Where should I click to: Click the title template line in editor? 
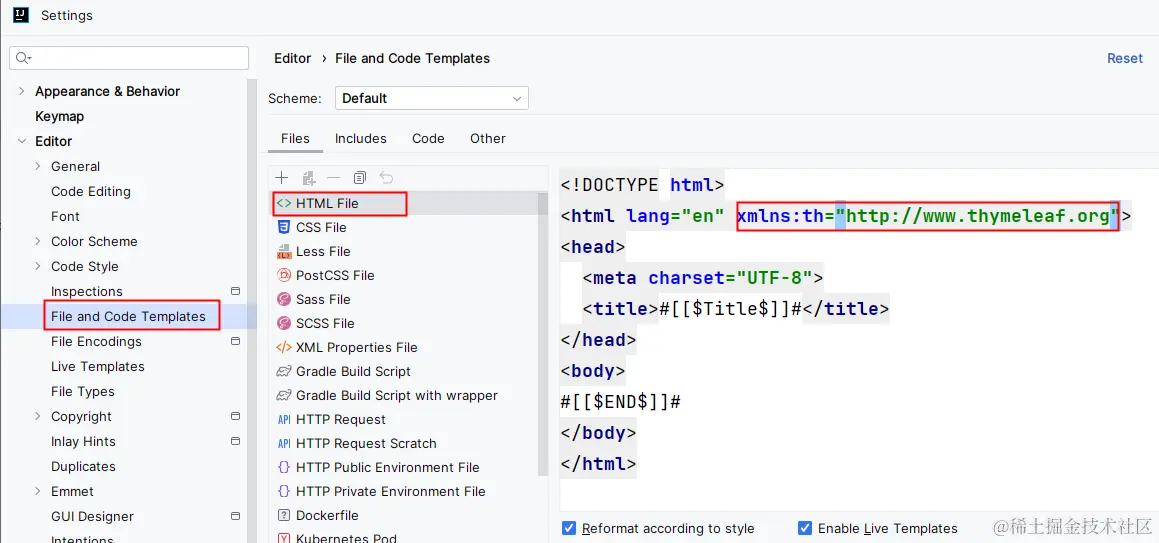click(x=735, y=309)
